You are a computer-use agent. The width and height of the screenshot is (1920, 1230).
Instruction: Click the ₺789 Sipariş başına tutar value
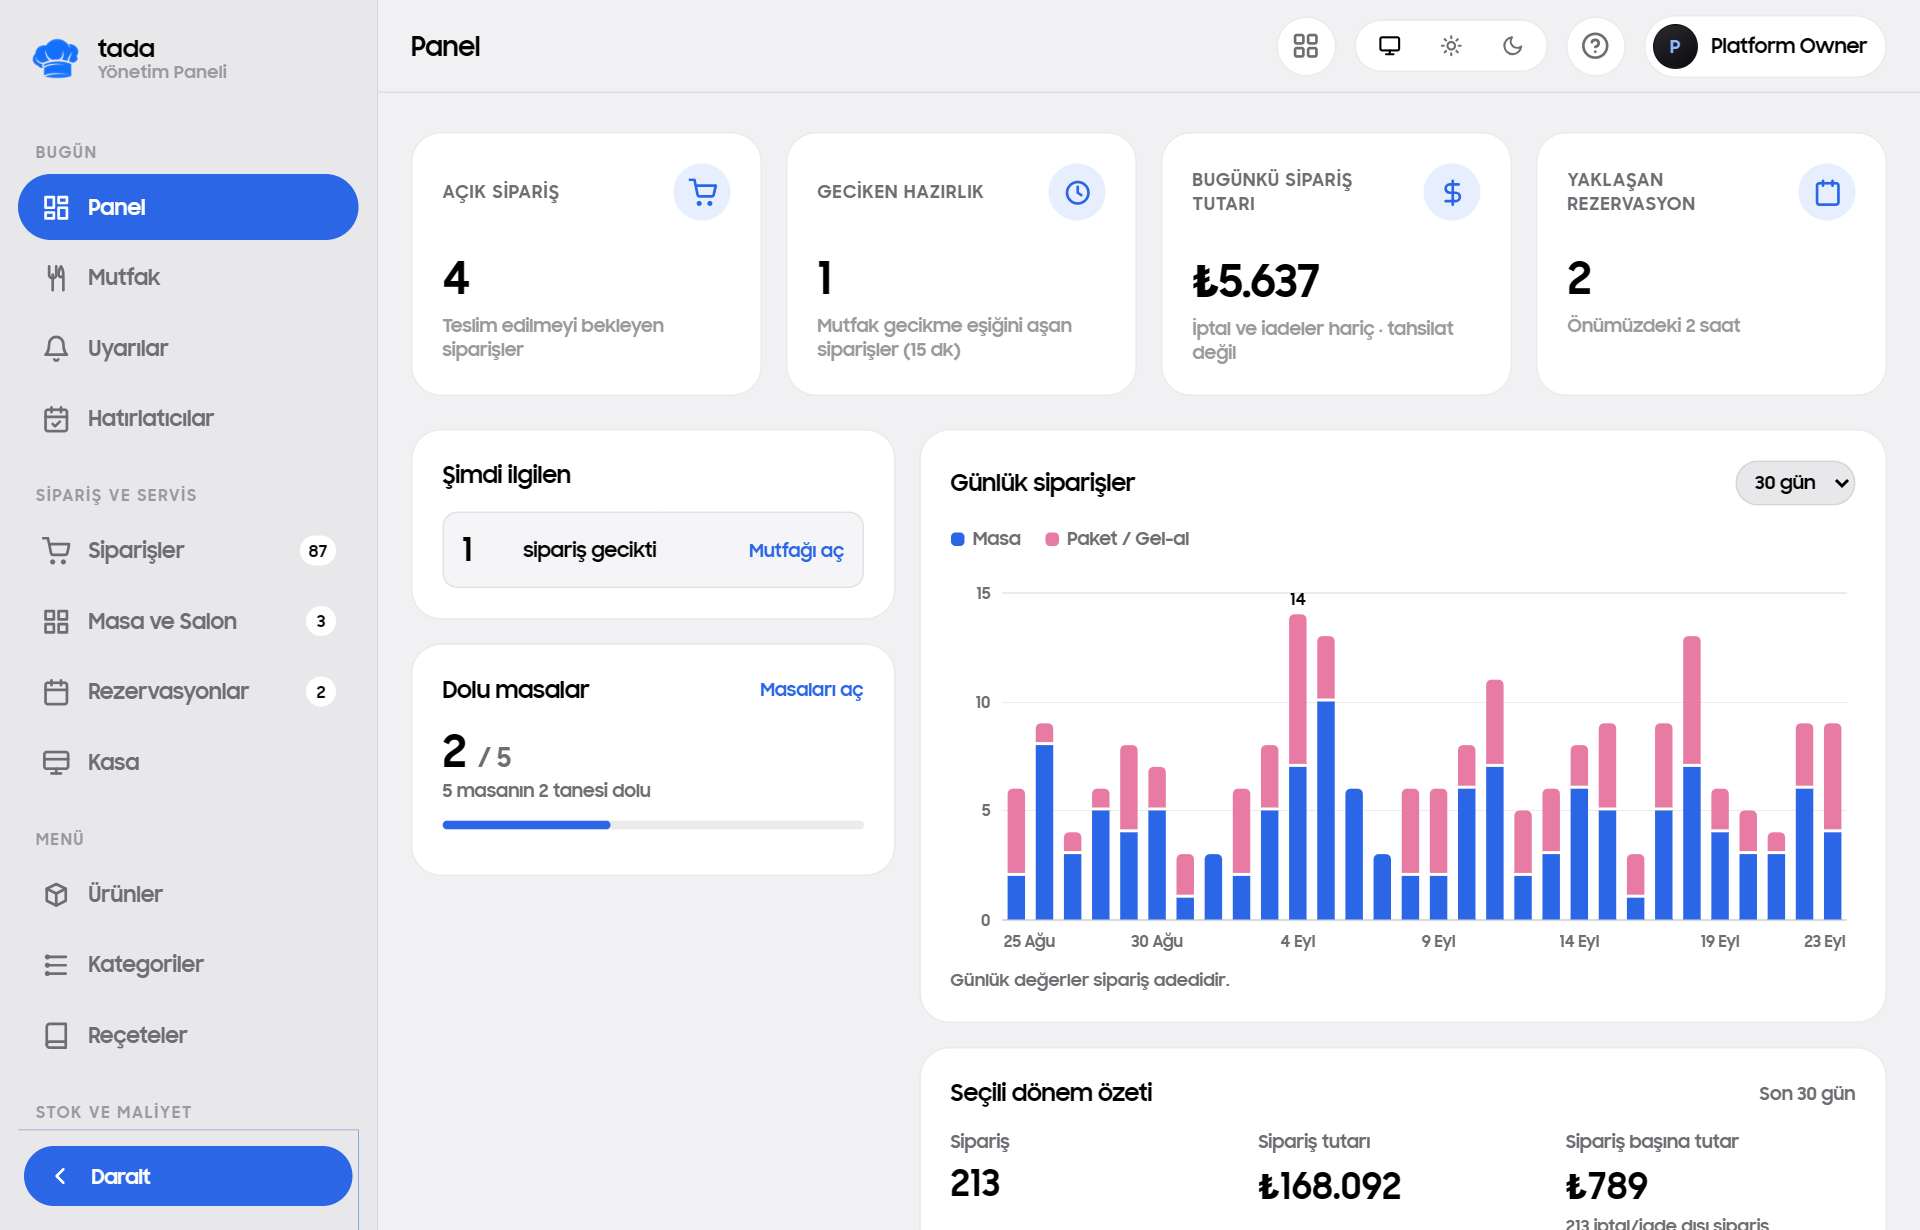[x=1606, y=1186]
